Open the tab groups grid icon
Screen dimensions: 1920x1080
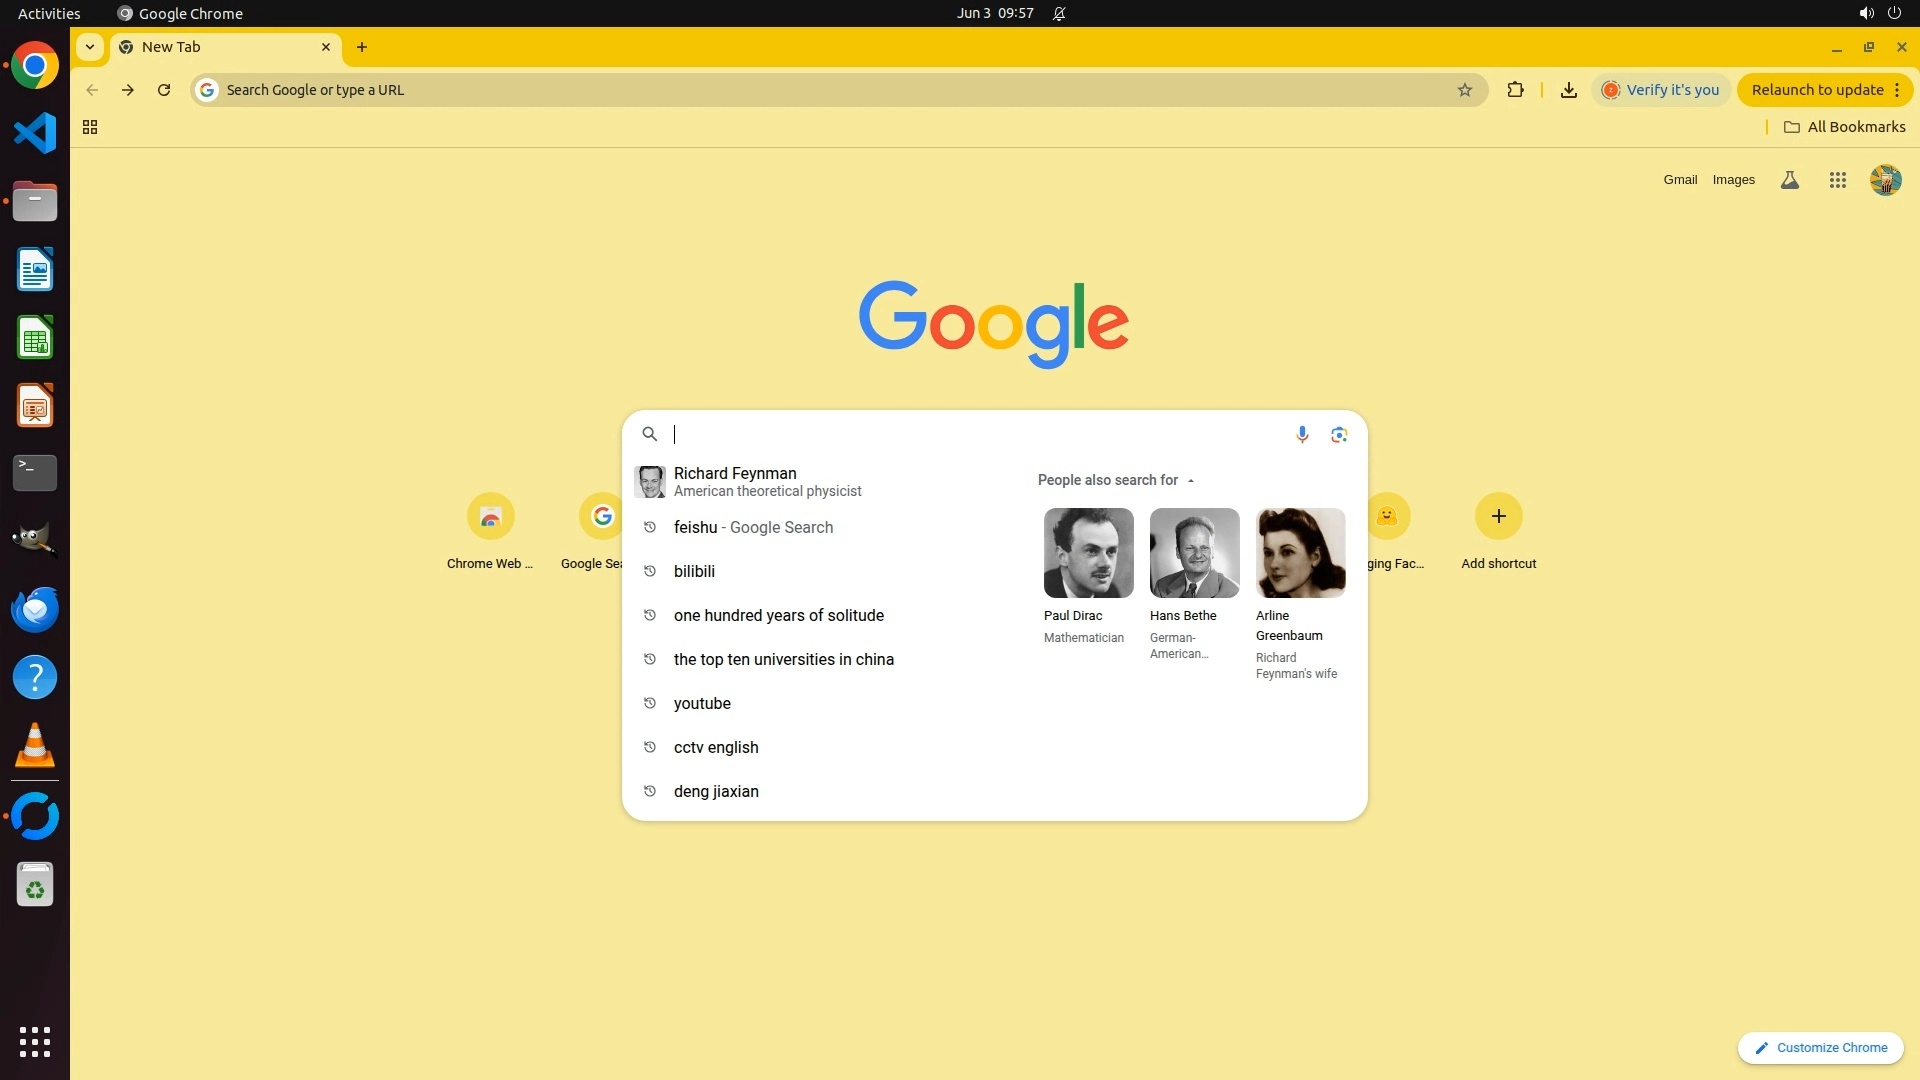90,127
